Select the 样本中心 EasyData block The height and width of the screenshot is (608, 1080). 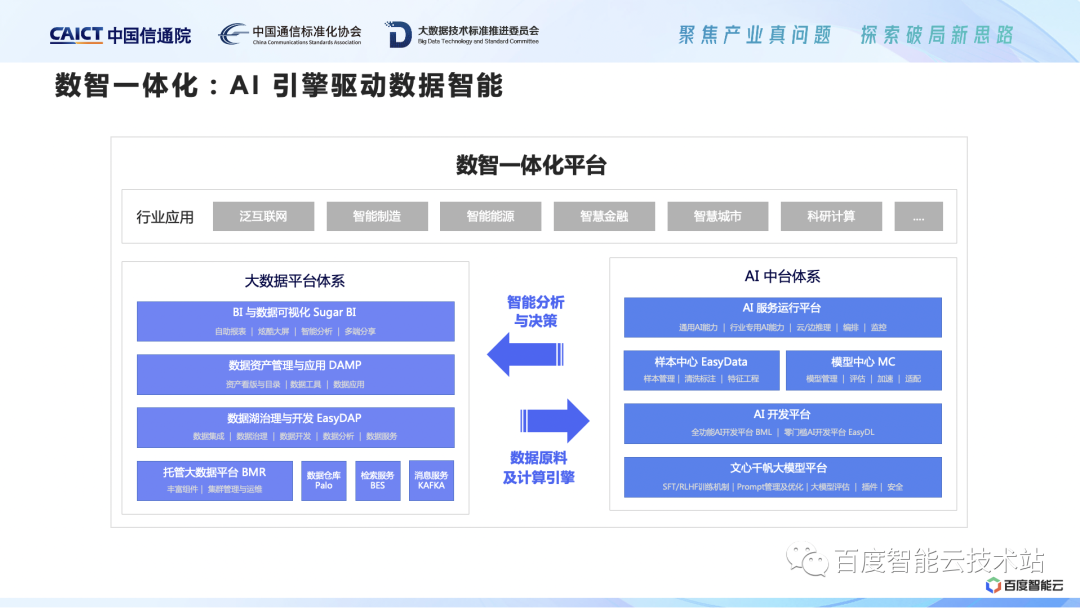700,368
